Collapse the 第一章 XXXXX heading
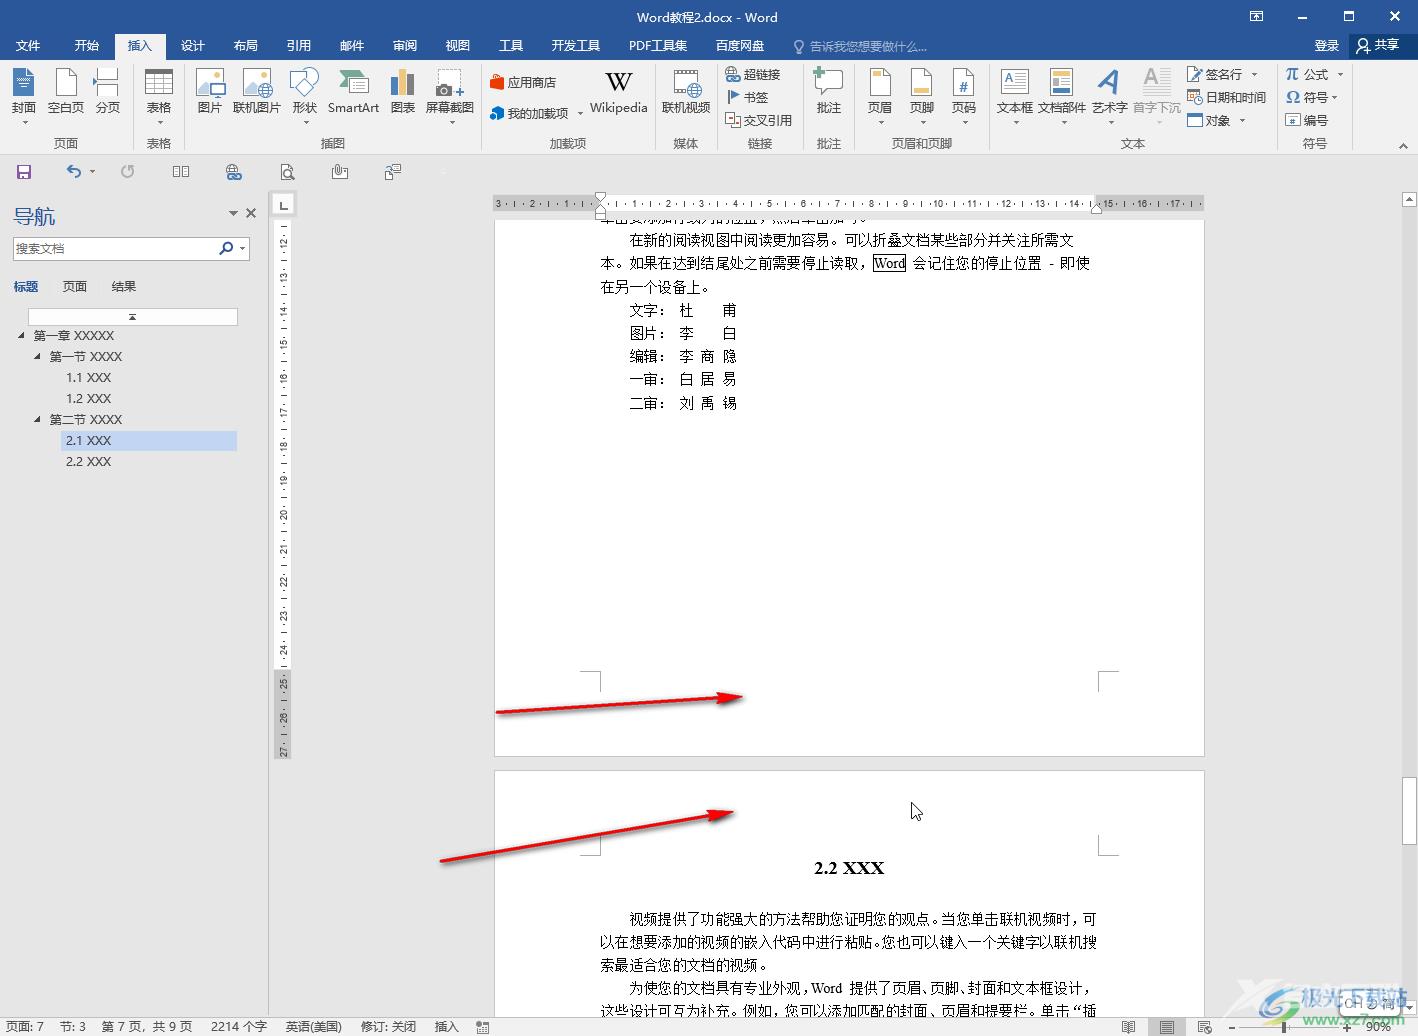This screenshot has width=1418, height=1036. click(22, 335)
